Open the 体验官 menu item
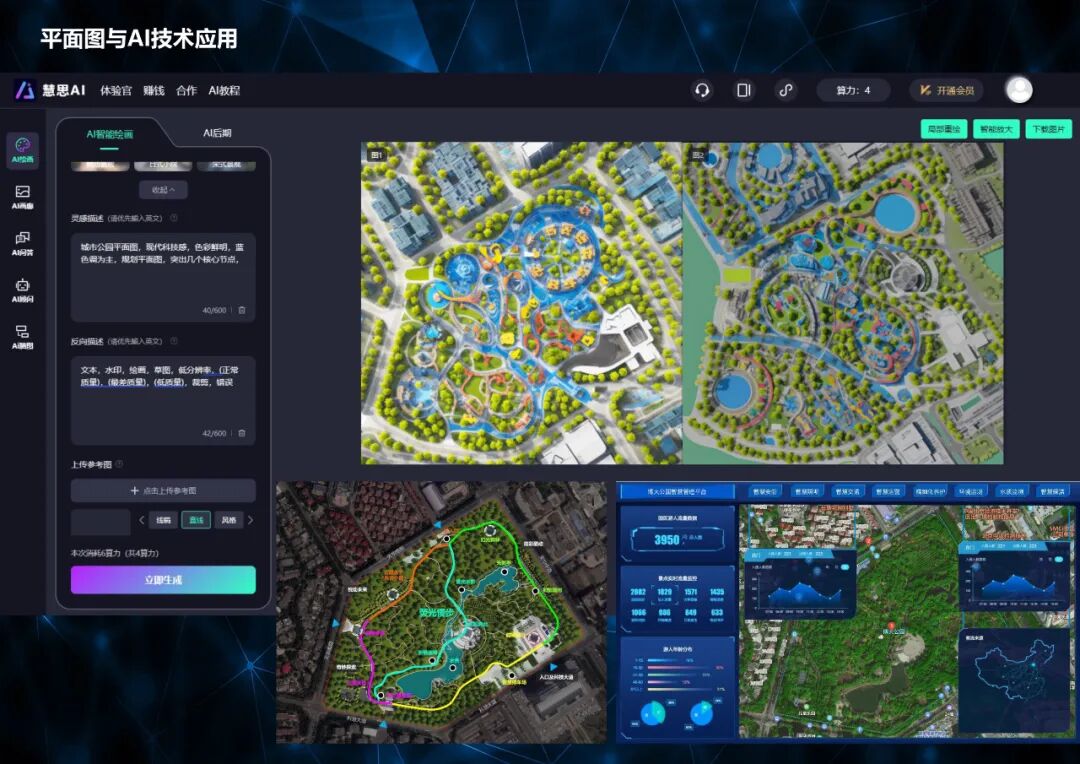1080x764 pixels. pyautogui.click(x=116, y=90)
